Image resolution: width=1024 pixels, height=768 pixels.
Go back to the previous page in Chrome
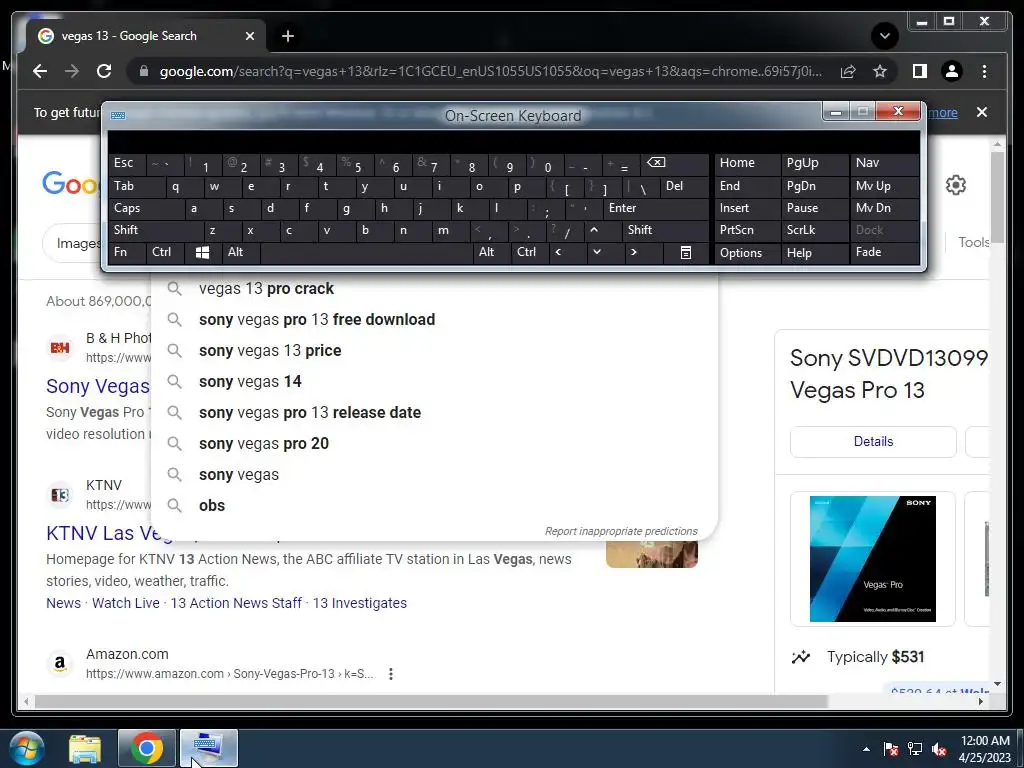tap(40, 71)
